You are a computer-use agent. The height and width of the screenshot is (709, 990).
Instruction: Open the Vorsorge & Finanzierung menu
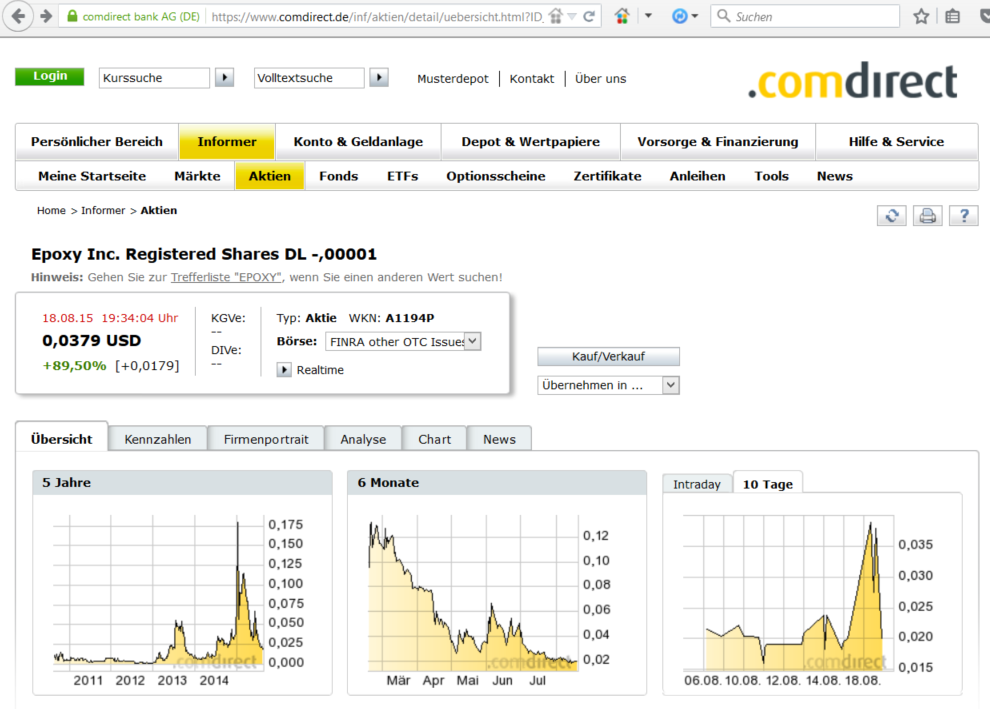[x=718, y=141]
